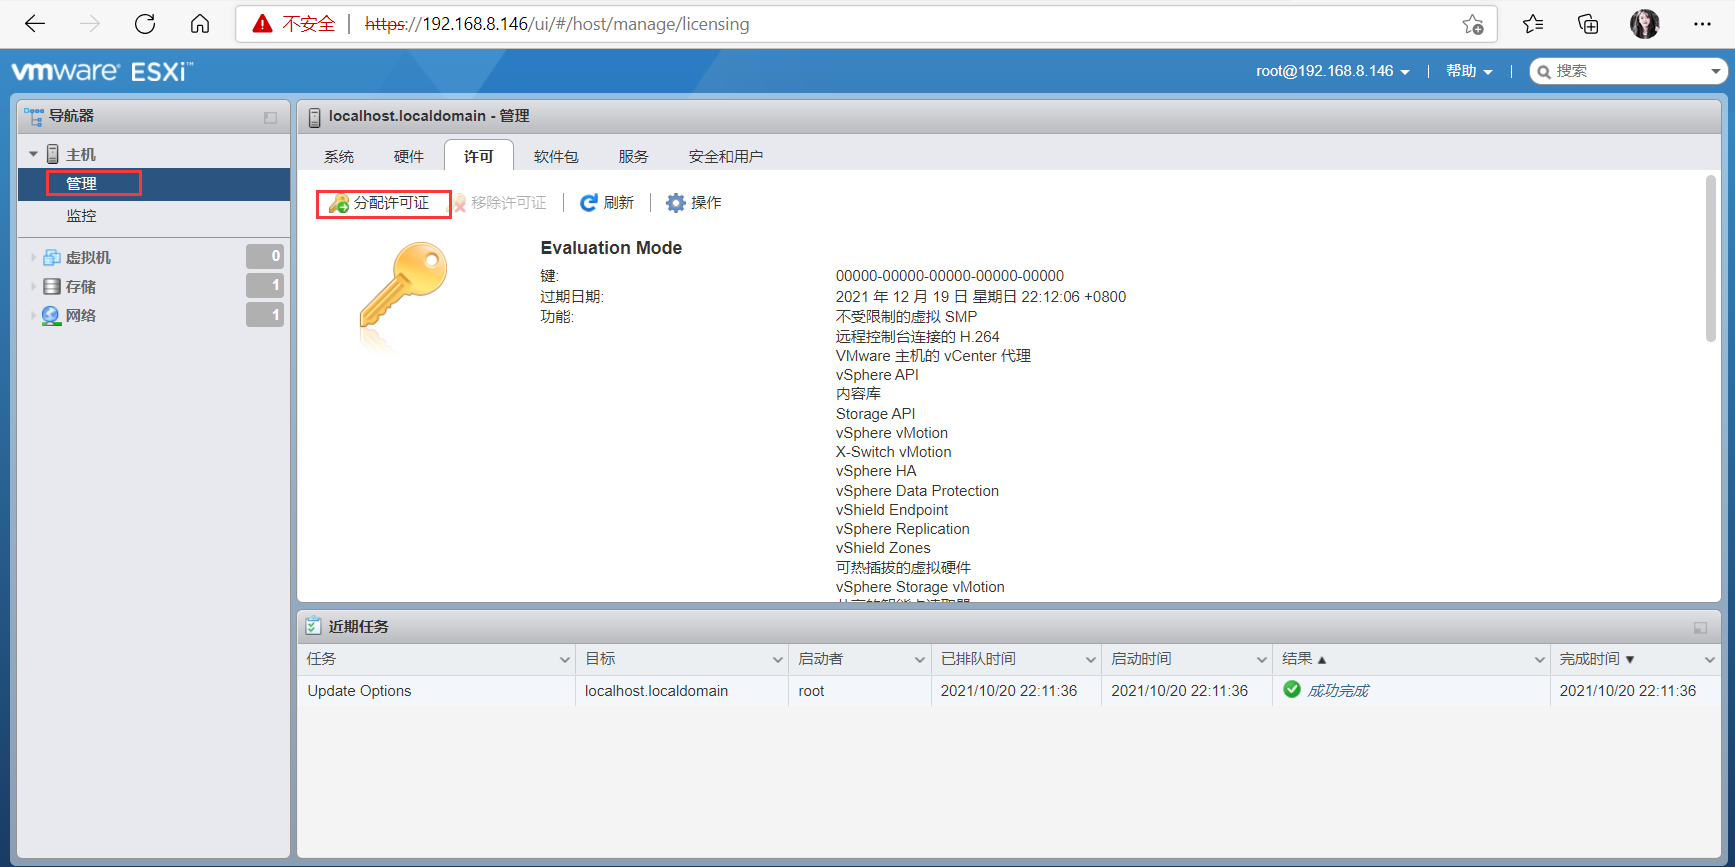This screenshot has width=1735, height=867.
Task: Expand the search box dropdown arrow
Action: [x=1716, y=71]
